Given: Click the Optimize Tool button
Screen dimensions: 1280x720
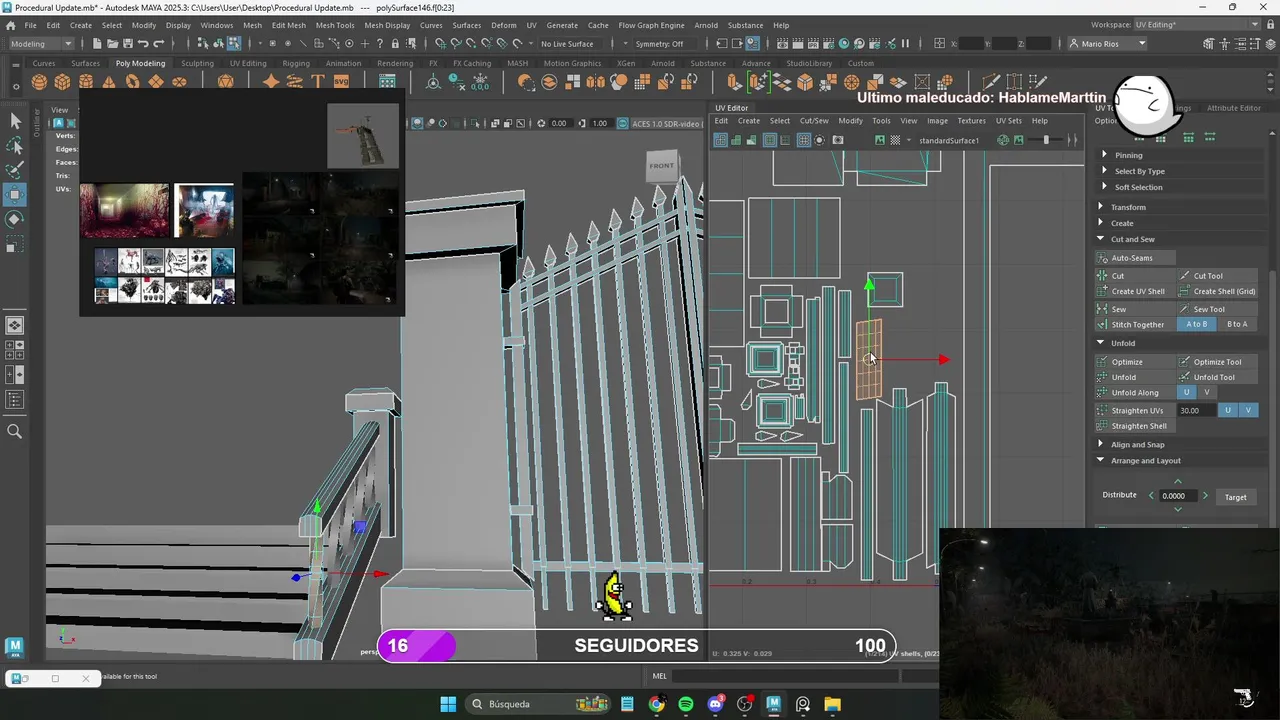Looking at the screenshot, I should click(1217, 362).
